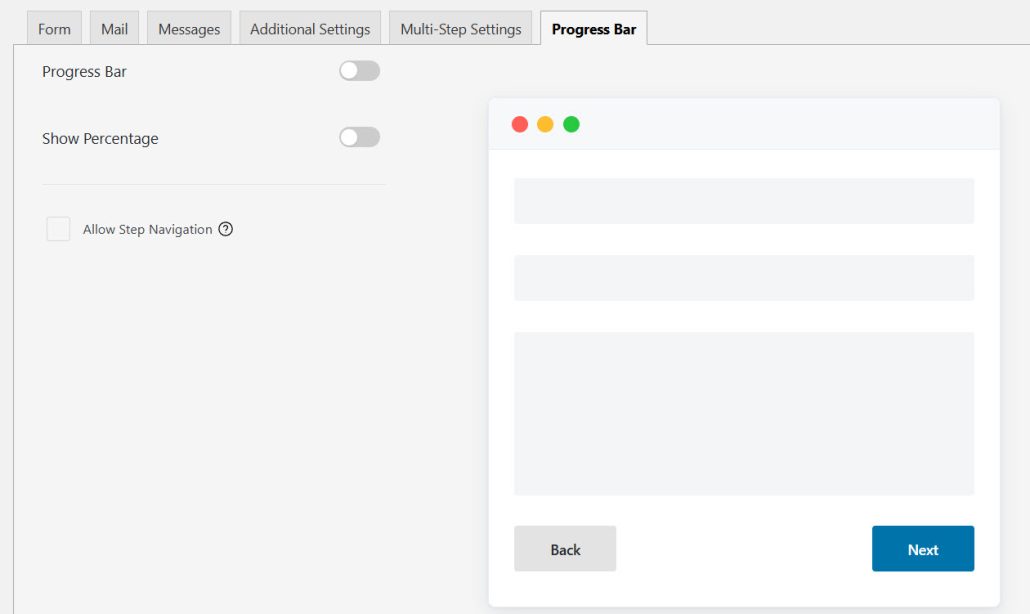Viewport: 1030px width, 614px height.
Task: Click the green dot in preview window
Action: tap(571, 124)
